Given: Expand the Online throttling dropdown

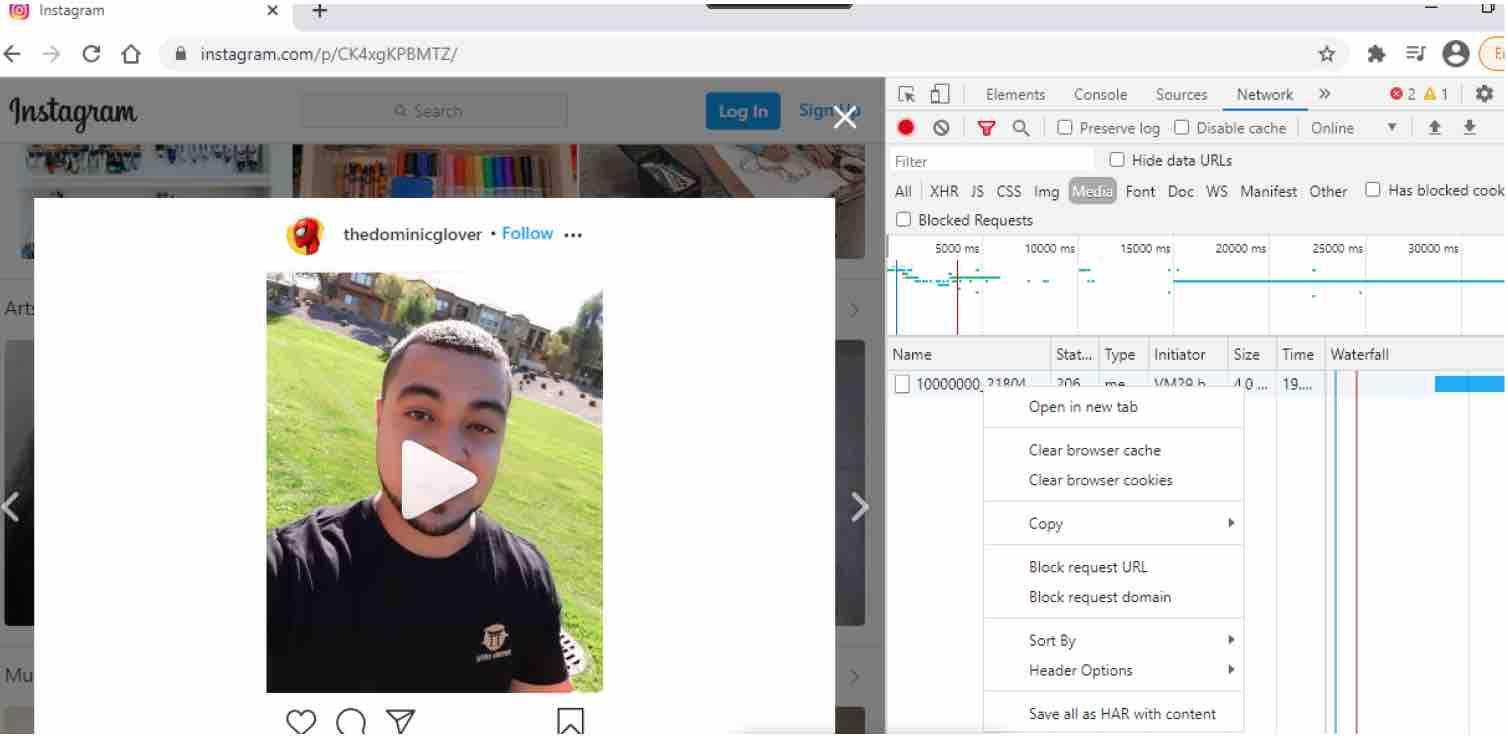Looking at the screenshot, I should 1354,128.
